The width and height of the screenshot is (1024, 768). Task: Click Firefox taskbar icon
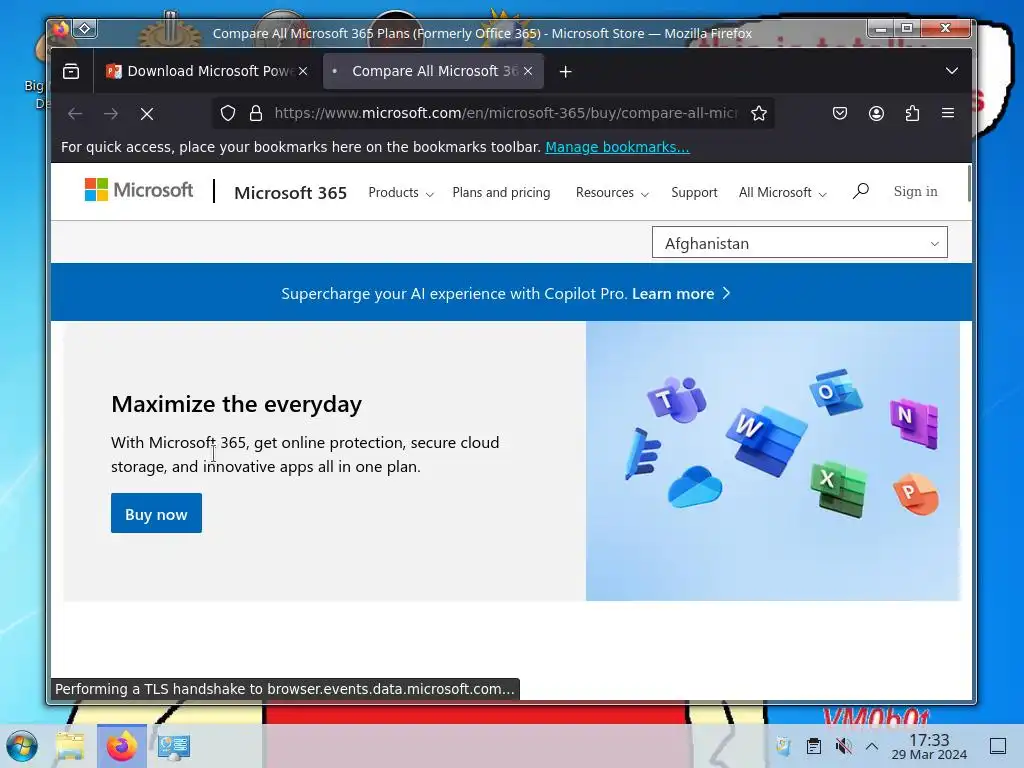(x=121, y=746)
